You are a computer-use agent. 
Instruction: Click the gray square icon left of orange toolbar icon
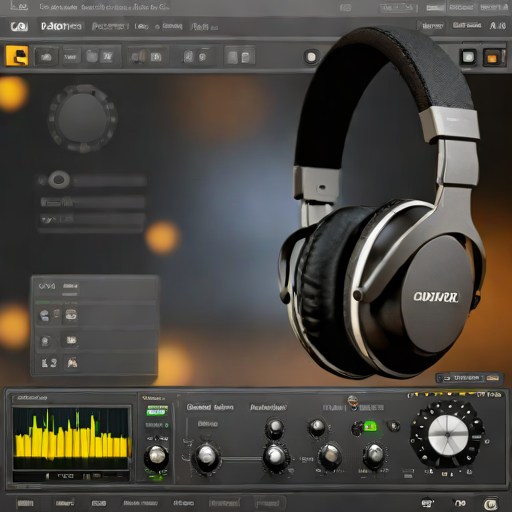[x=468, y=57]
